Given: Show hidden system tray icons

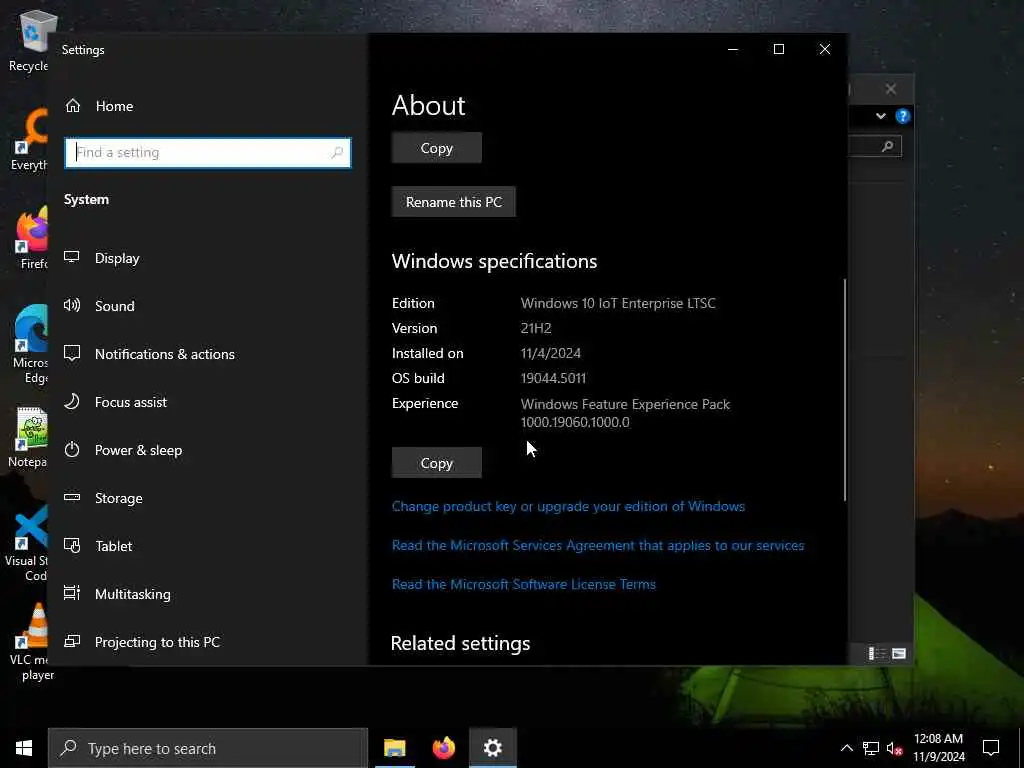Looking at the screenshot, I should click(x=846, y=748).
